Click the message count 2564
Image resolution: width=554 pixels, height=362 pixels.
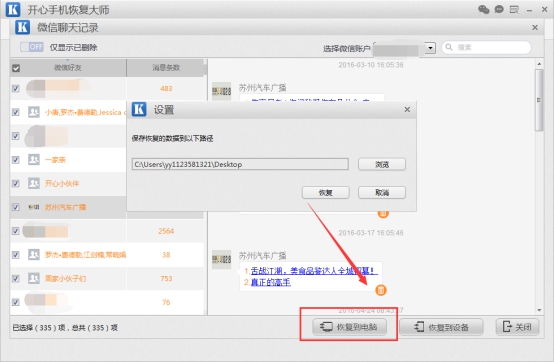click(166, 231)
